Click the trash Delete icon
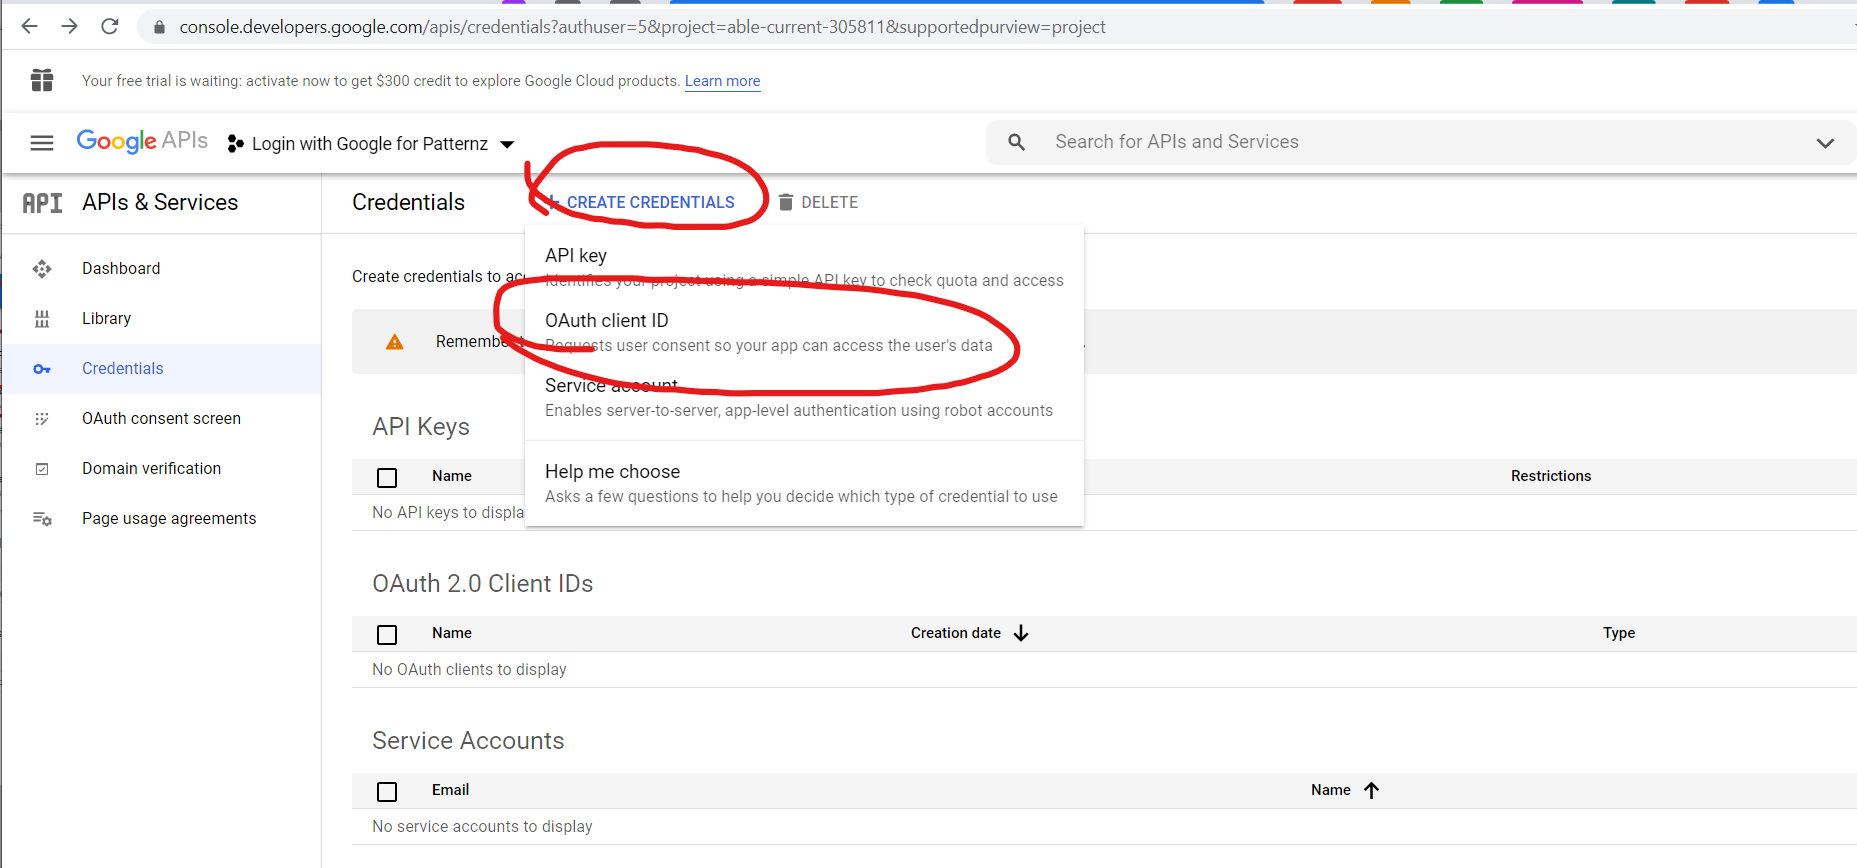The height and width of the screenshot is (868, 1857). point(786,202)
